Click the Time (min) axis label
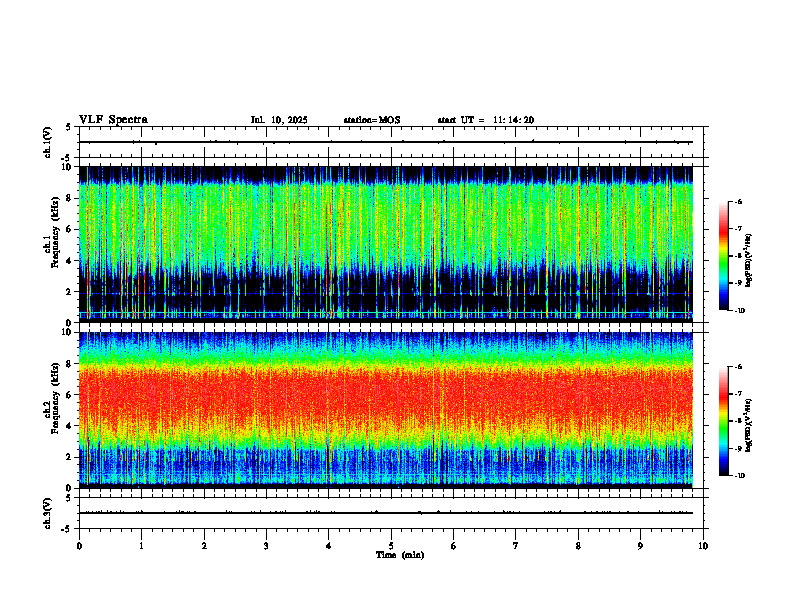792x612 pixels. click(400, 555)
